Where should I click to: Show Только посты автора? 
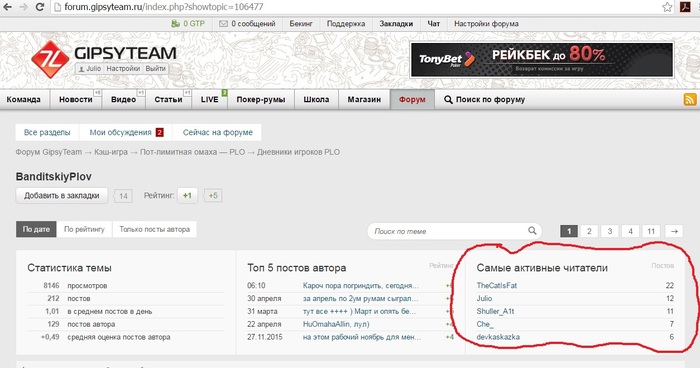[154, 229]
